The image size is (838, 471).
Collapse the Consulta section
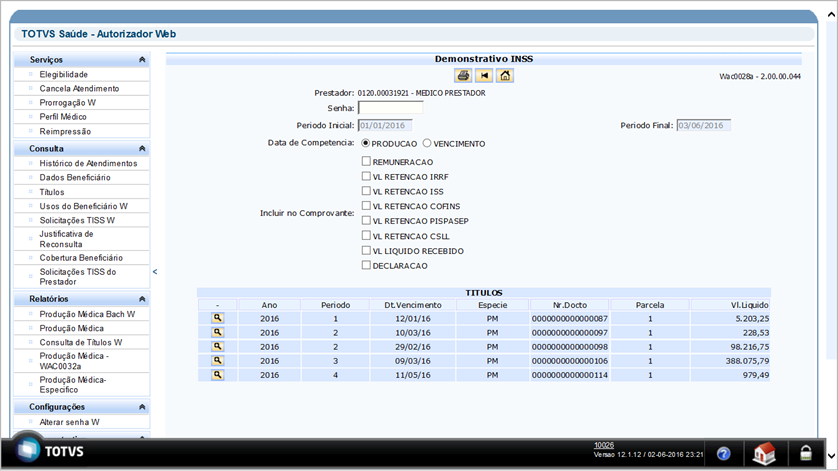click(142, 148)
